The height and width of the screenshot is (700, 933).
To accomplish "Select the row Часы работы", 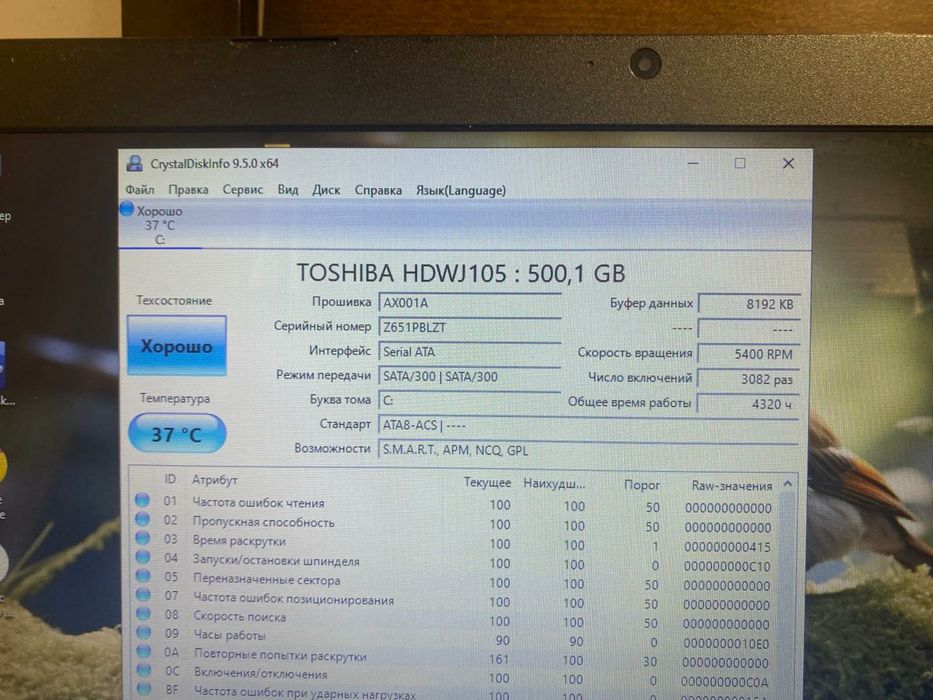I will [455, 639].
